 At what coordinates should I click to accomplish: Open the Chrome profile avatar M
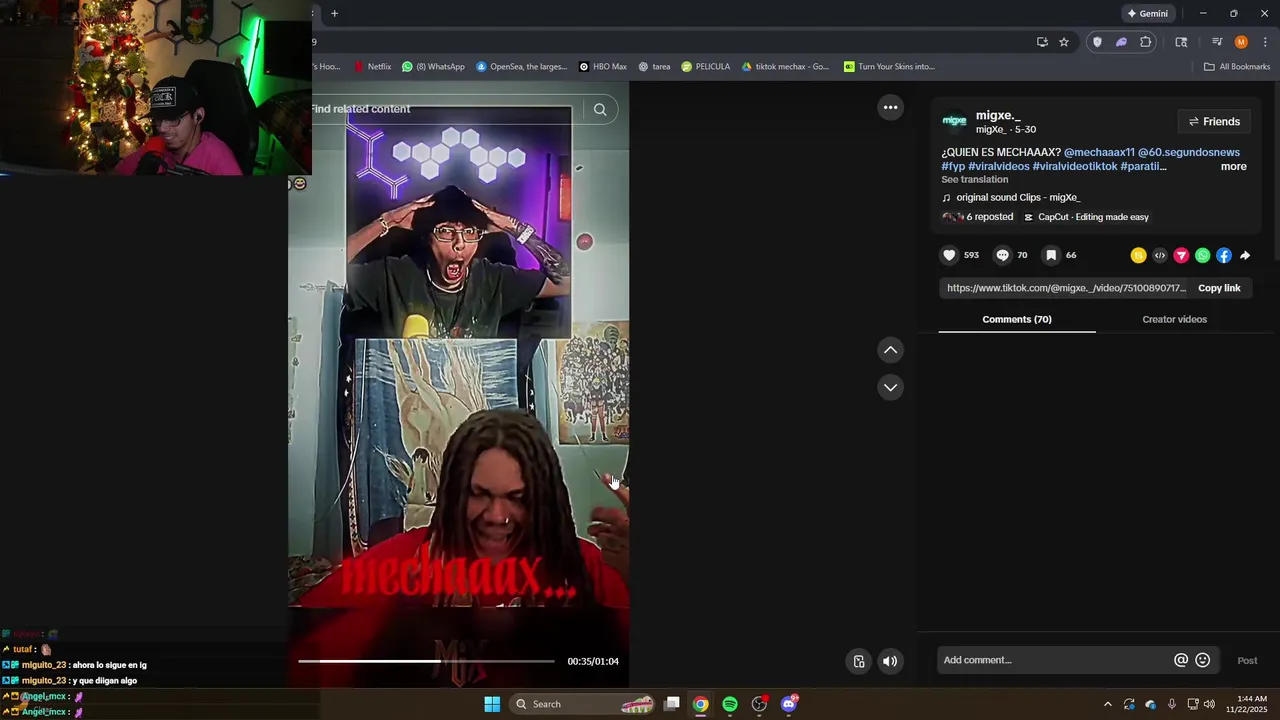coord(1241,42)
